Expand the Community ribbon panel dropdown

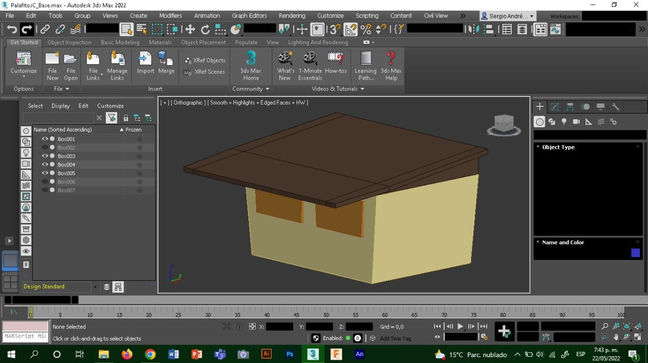pyautogui.click(x=251, y=89)
